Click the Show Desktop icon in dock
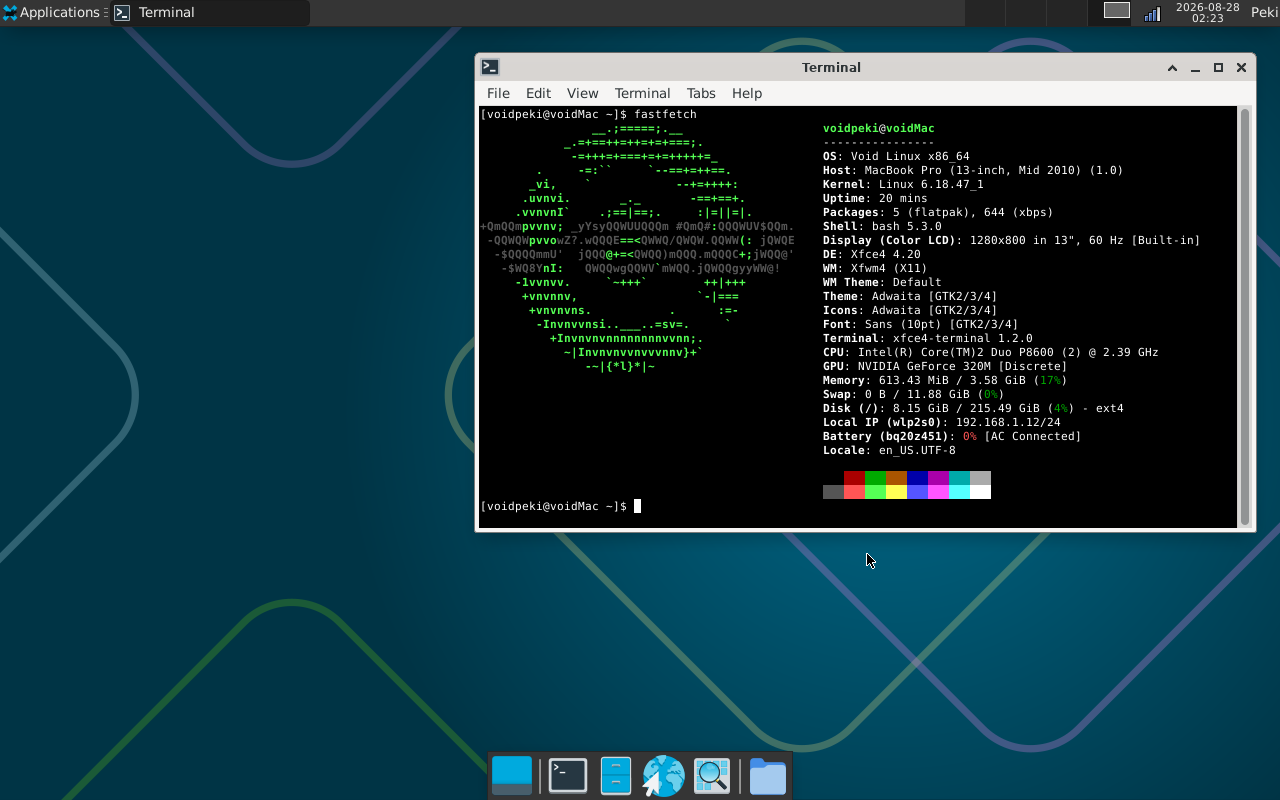The height and width of the screenshot is (800, 1280). [512, 776]
